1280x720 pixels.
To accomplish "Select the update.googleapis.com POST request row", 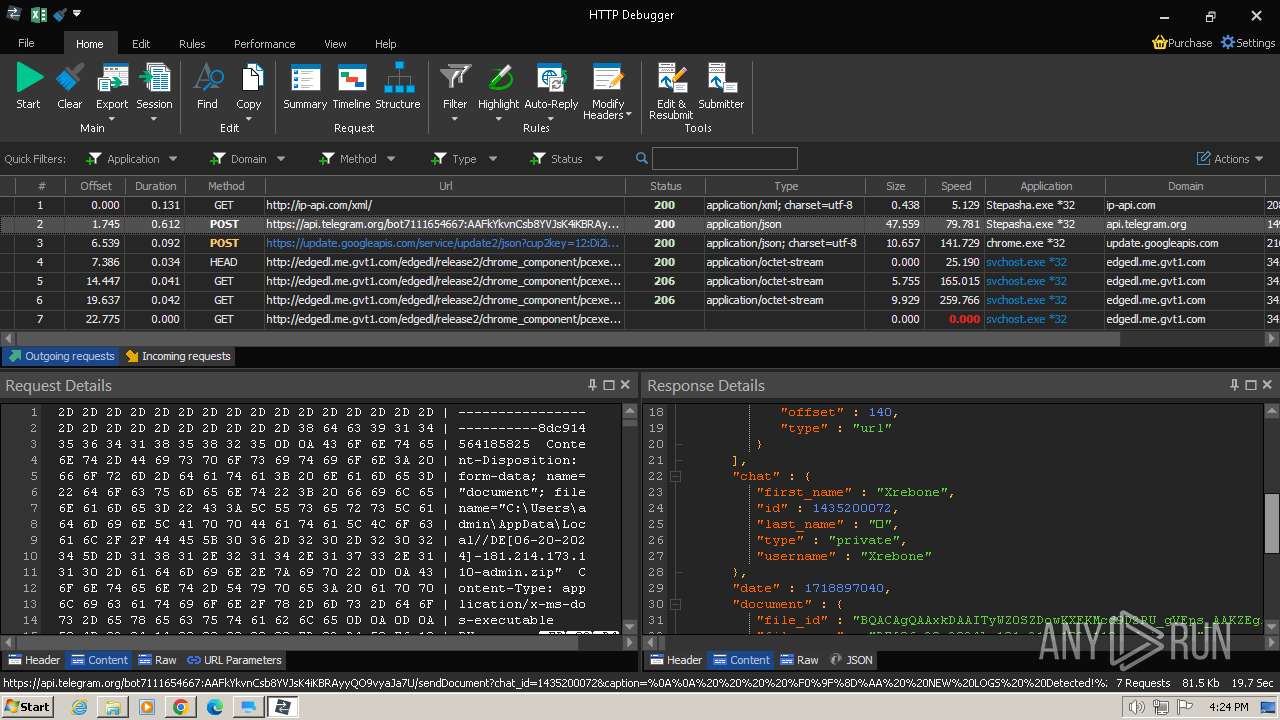I will point(640,243).
